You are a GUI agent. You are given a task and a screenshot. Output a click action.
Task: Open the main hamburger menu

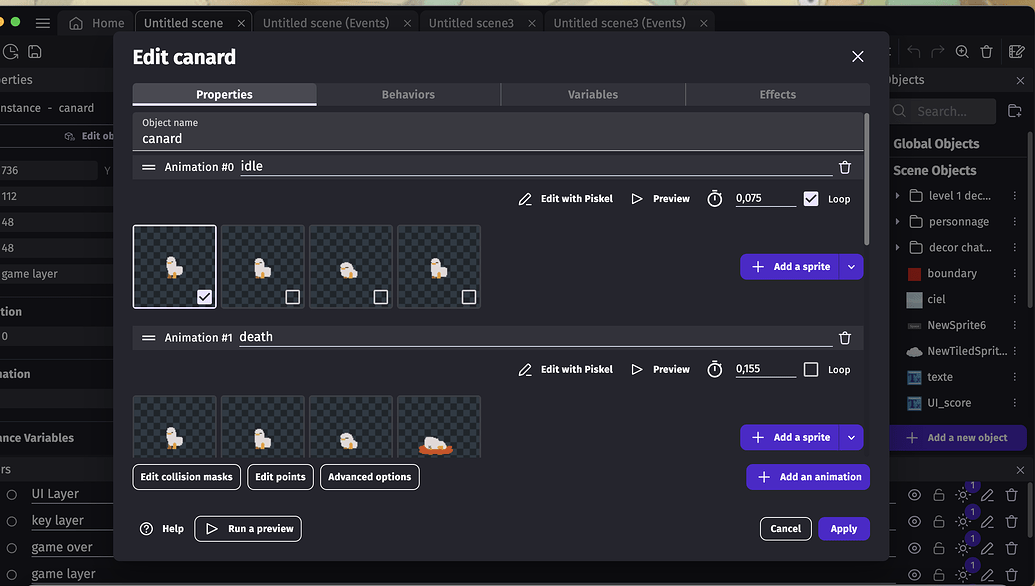(x=43, y=23)
